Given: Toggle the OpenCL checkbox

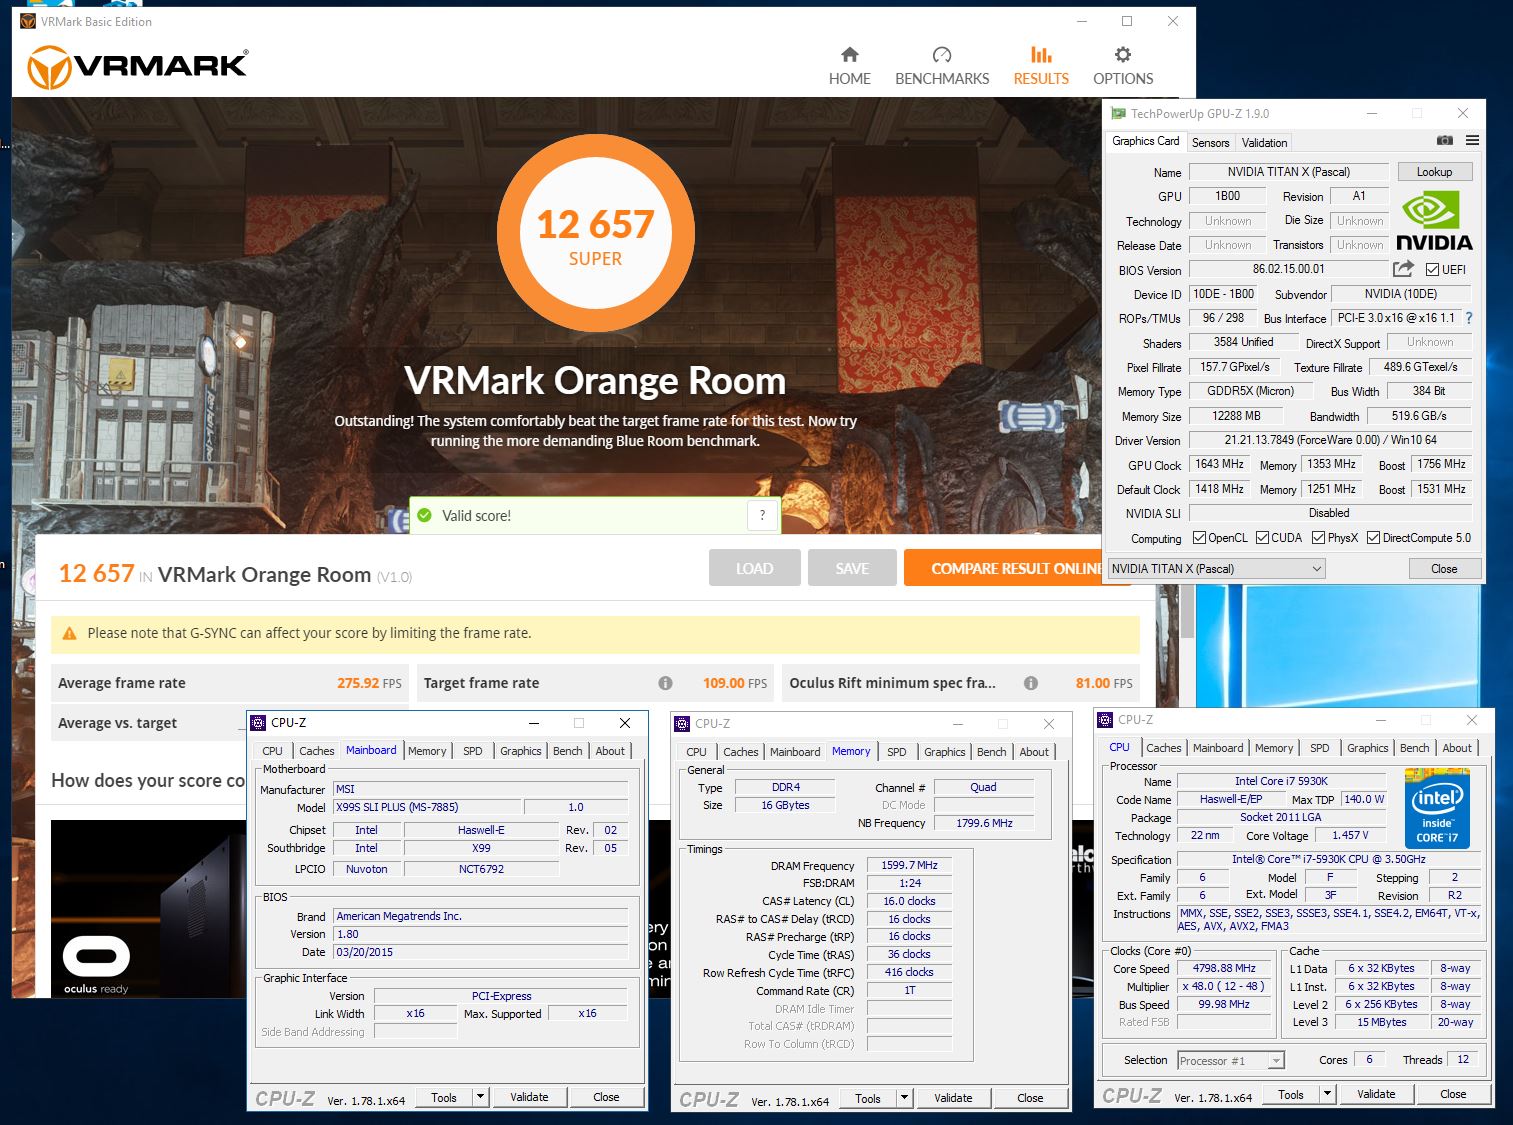Looking at the screenshot, I should click(x=1199, y=538).
